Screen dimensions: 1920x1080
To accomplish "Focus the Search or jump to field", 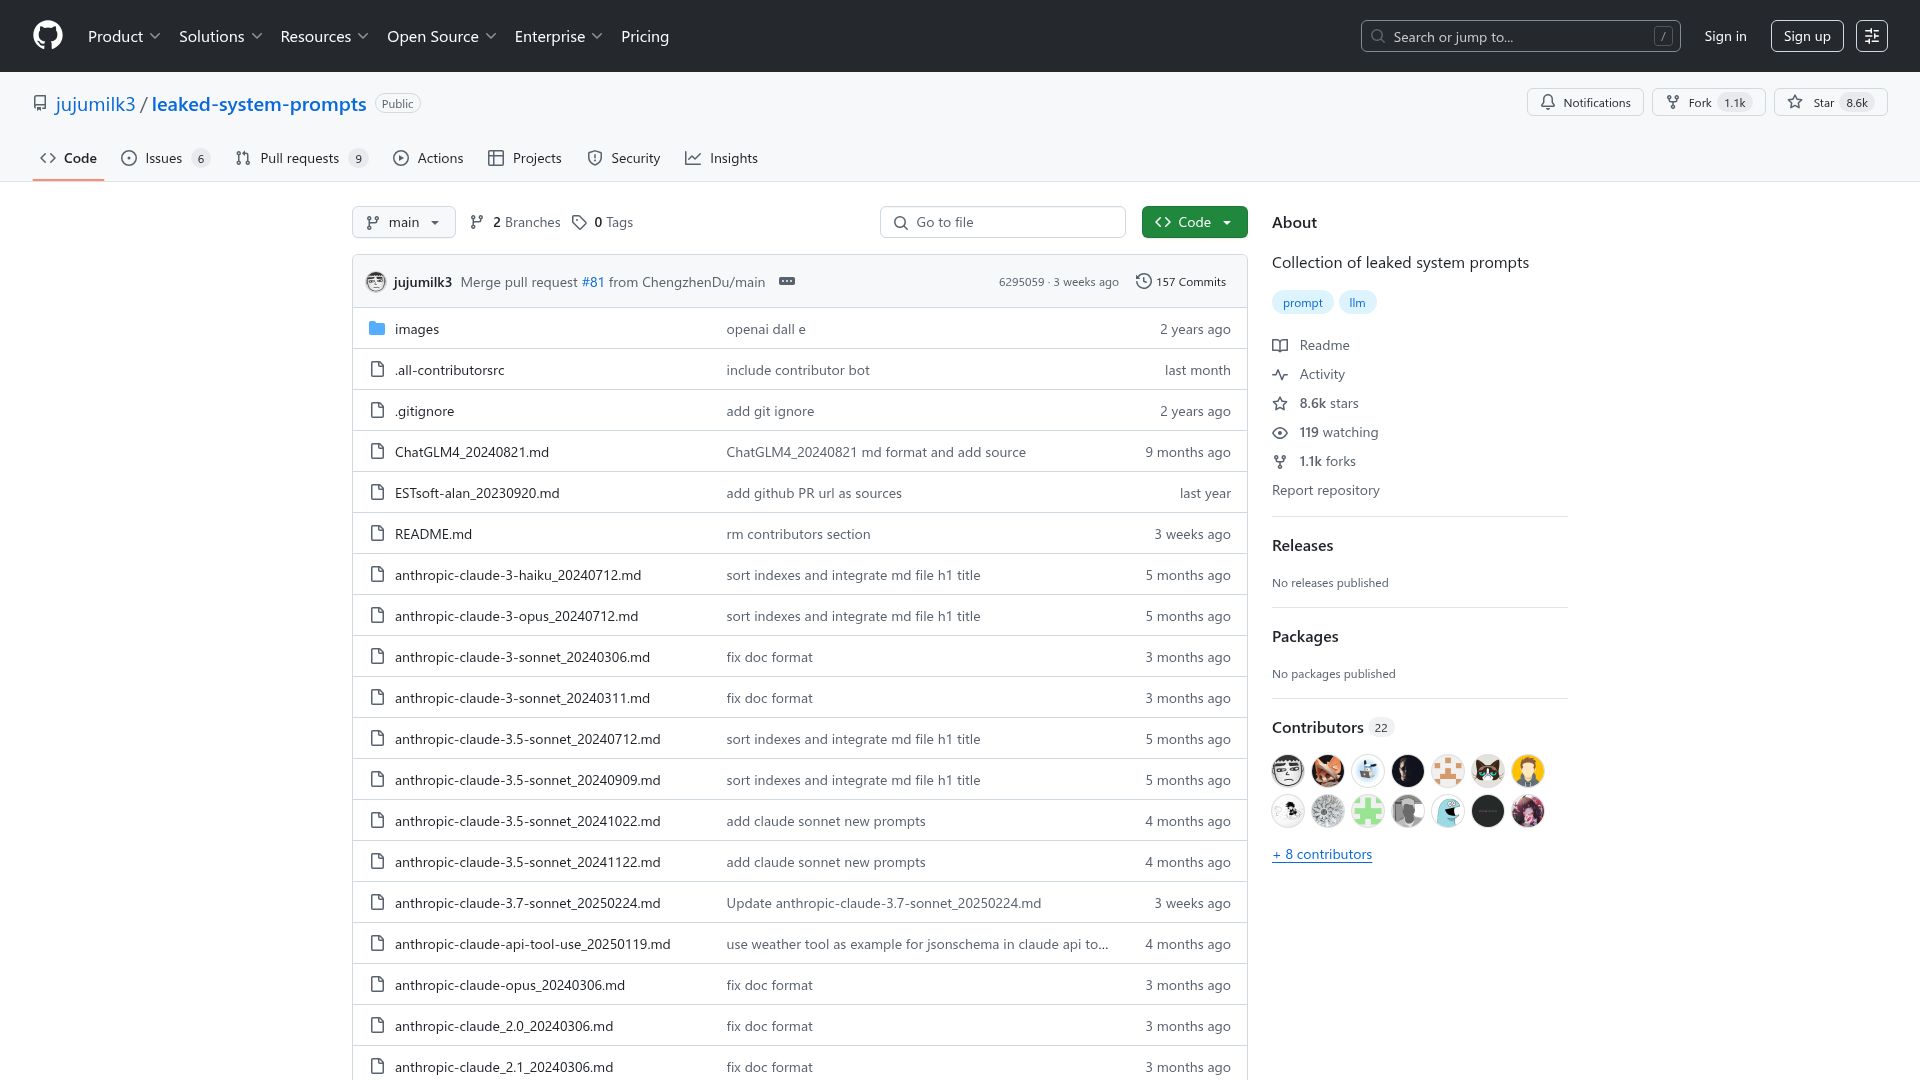I will coord(1520,37).
